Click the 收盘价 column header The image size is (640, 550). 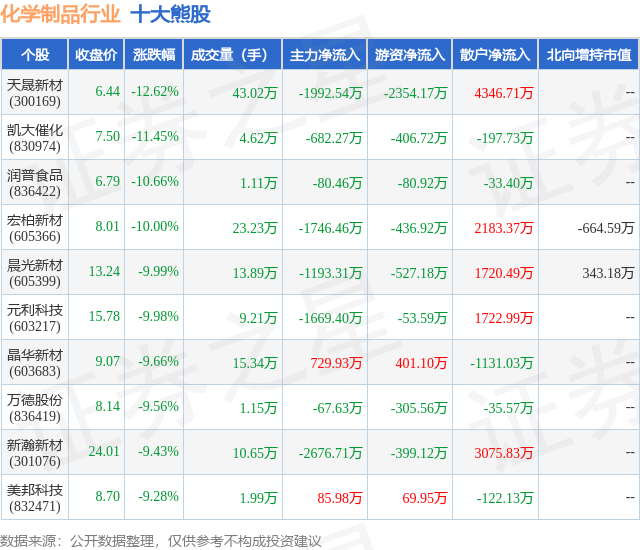(96, 55)
